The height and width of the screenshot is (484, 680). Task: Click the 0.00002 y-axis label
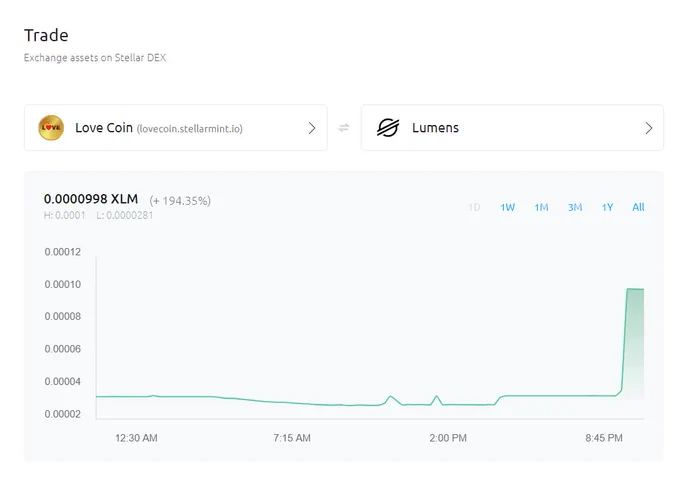click(x=62, y=414)
